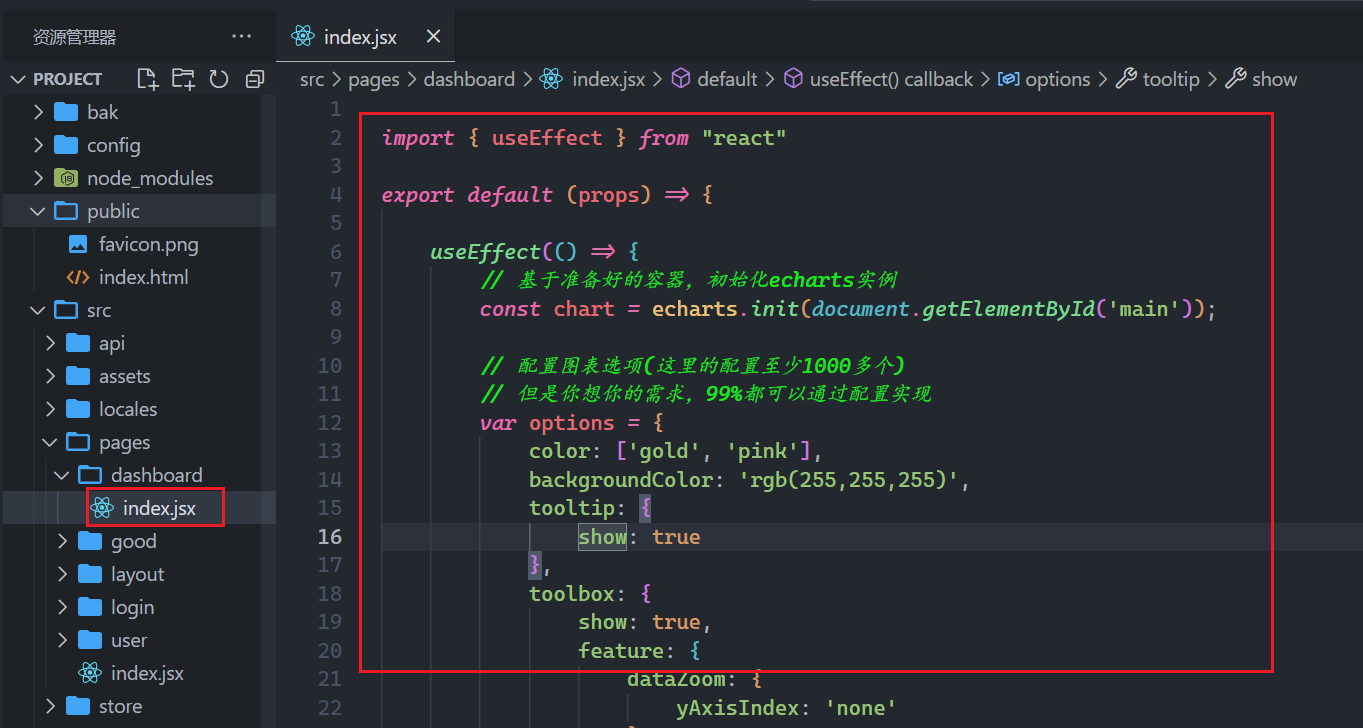The image size is (1363, 728).
Task: Click New File icon in explorer header
Action: click(x=147, y=79)
